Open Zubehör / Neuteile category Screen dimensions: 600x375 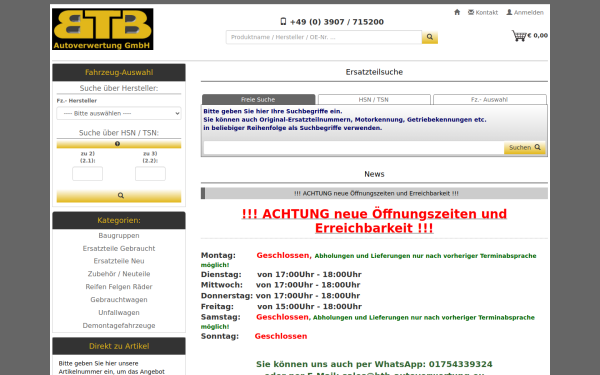[x=119, y=274]
